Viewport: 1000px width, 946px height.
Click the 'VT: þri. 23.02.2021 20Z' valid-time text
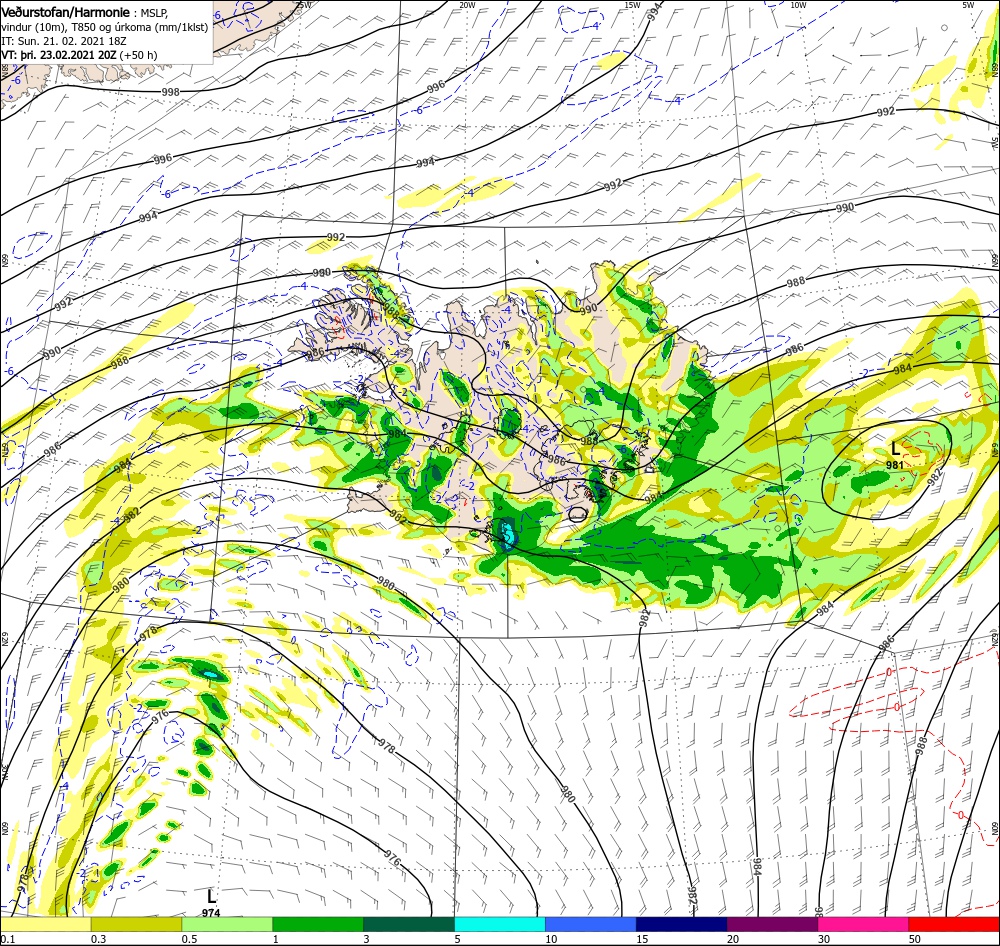click(59, 55)
